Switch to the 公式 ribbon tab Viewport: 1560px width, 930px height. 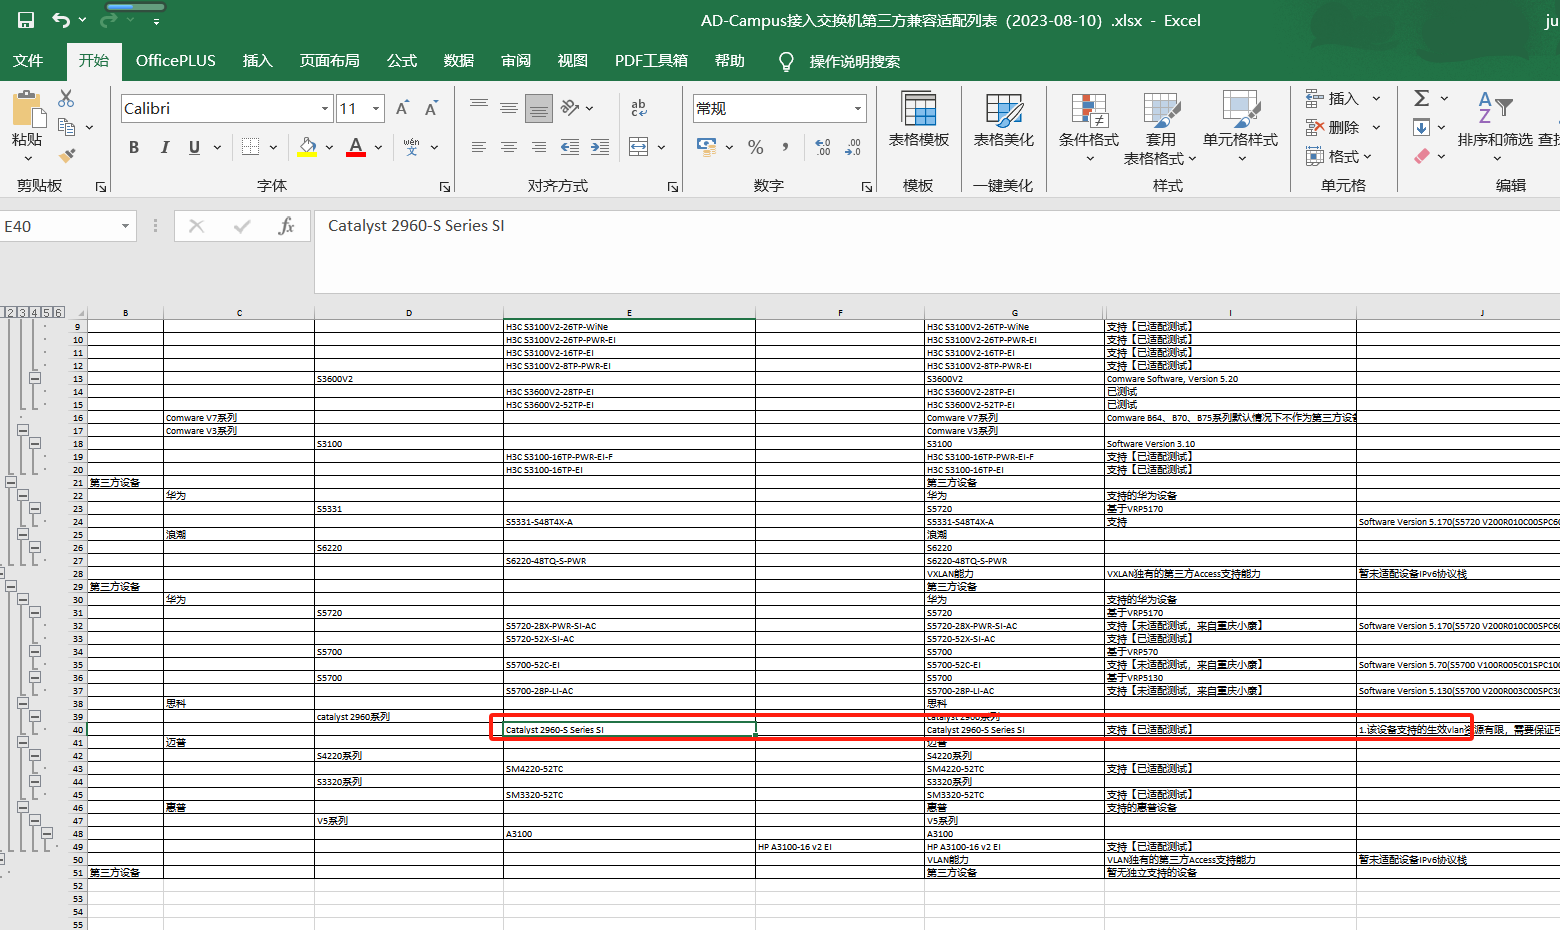point(401,61)
